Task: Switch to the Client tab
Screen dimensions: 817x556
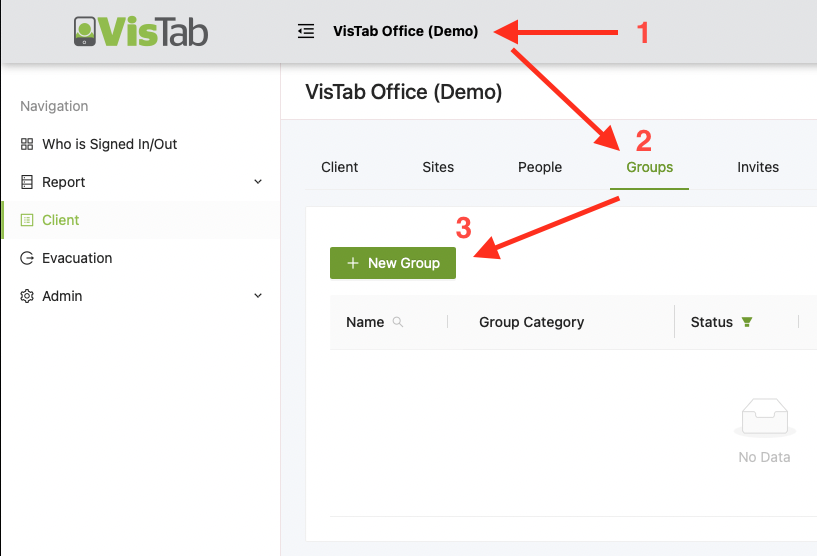Action: (339, 167)
